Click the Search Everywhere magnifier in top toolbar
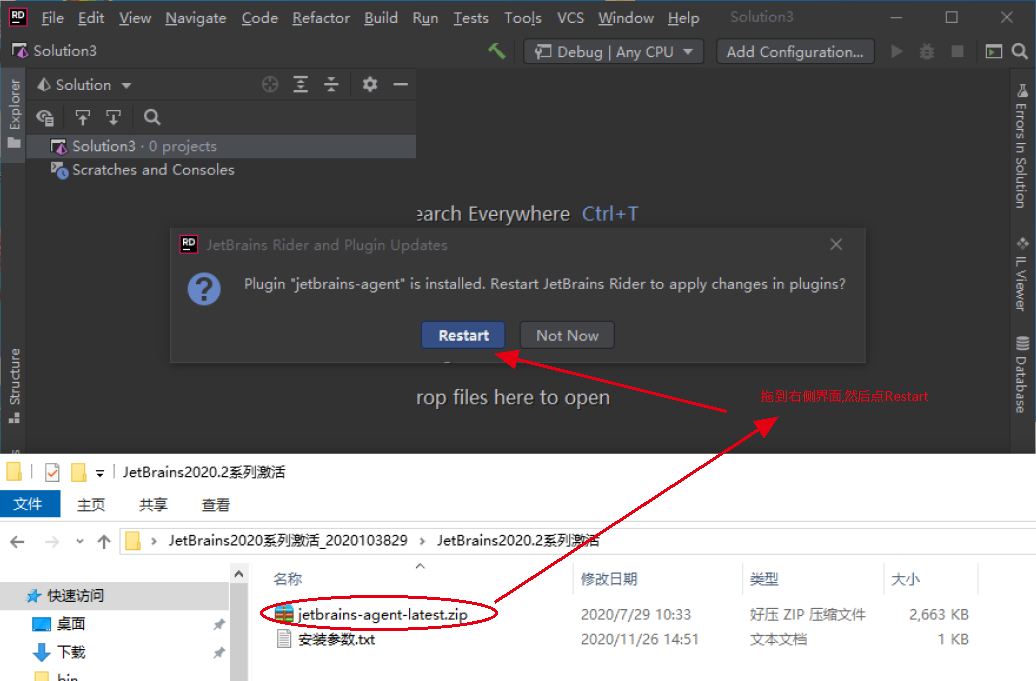The height and width of the screenshot is (681, 1036). click(1019, 51)
